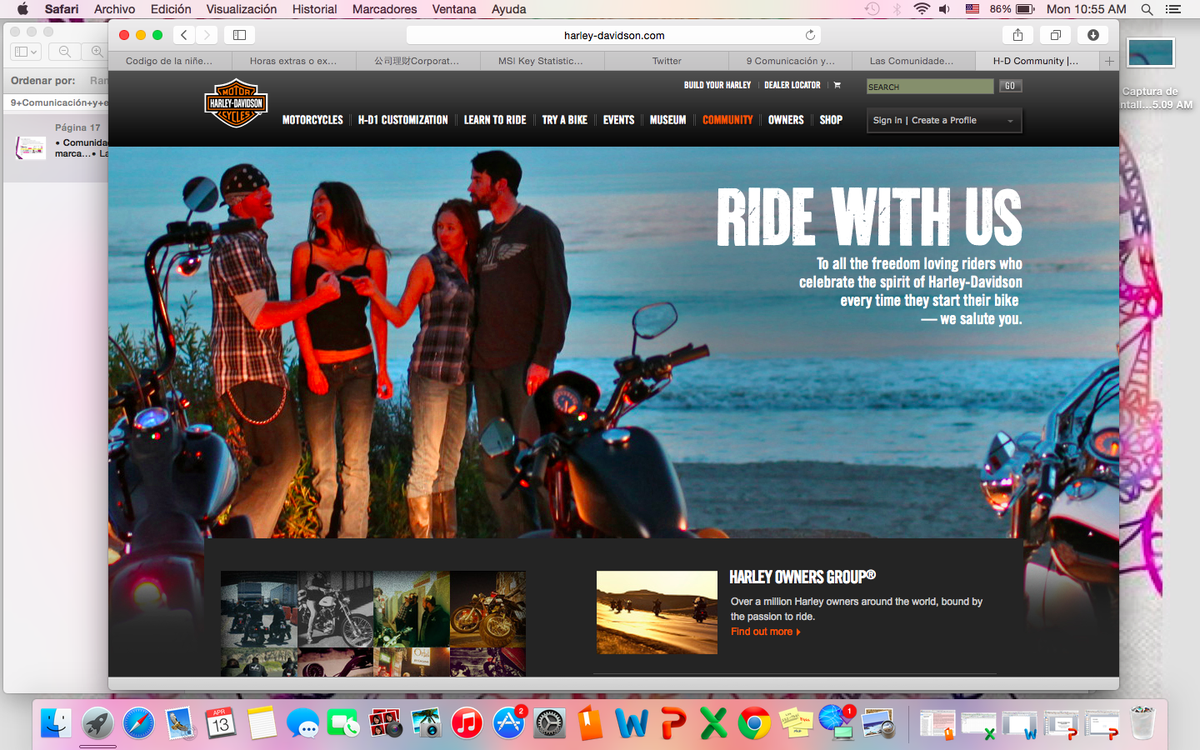Open the Trash in the Dock
This screenshot has width=1200, height=750.
click(1143, 722)
